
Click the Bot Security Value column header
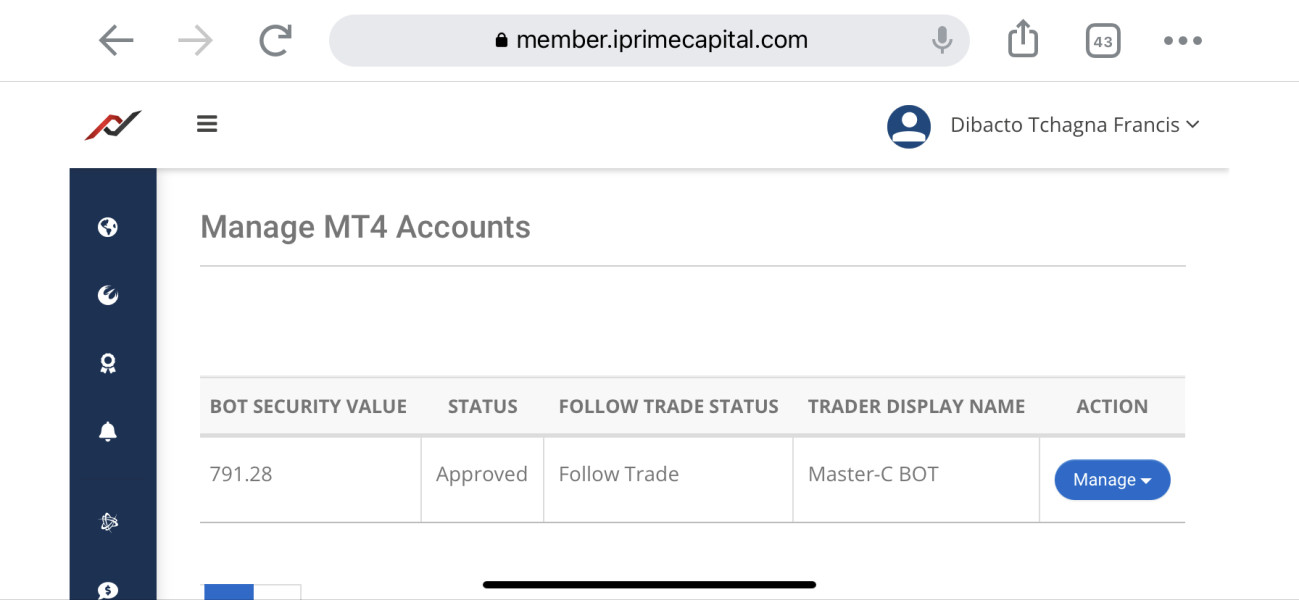click(308, 407)
